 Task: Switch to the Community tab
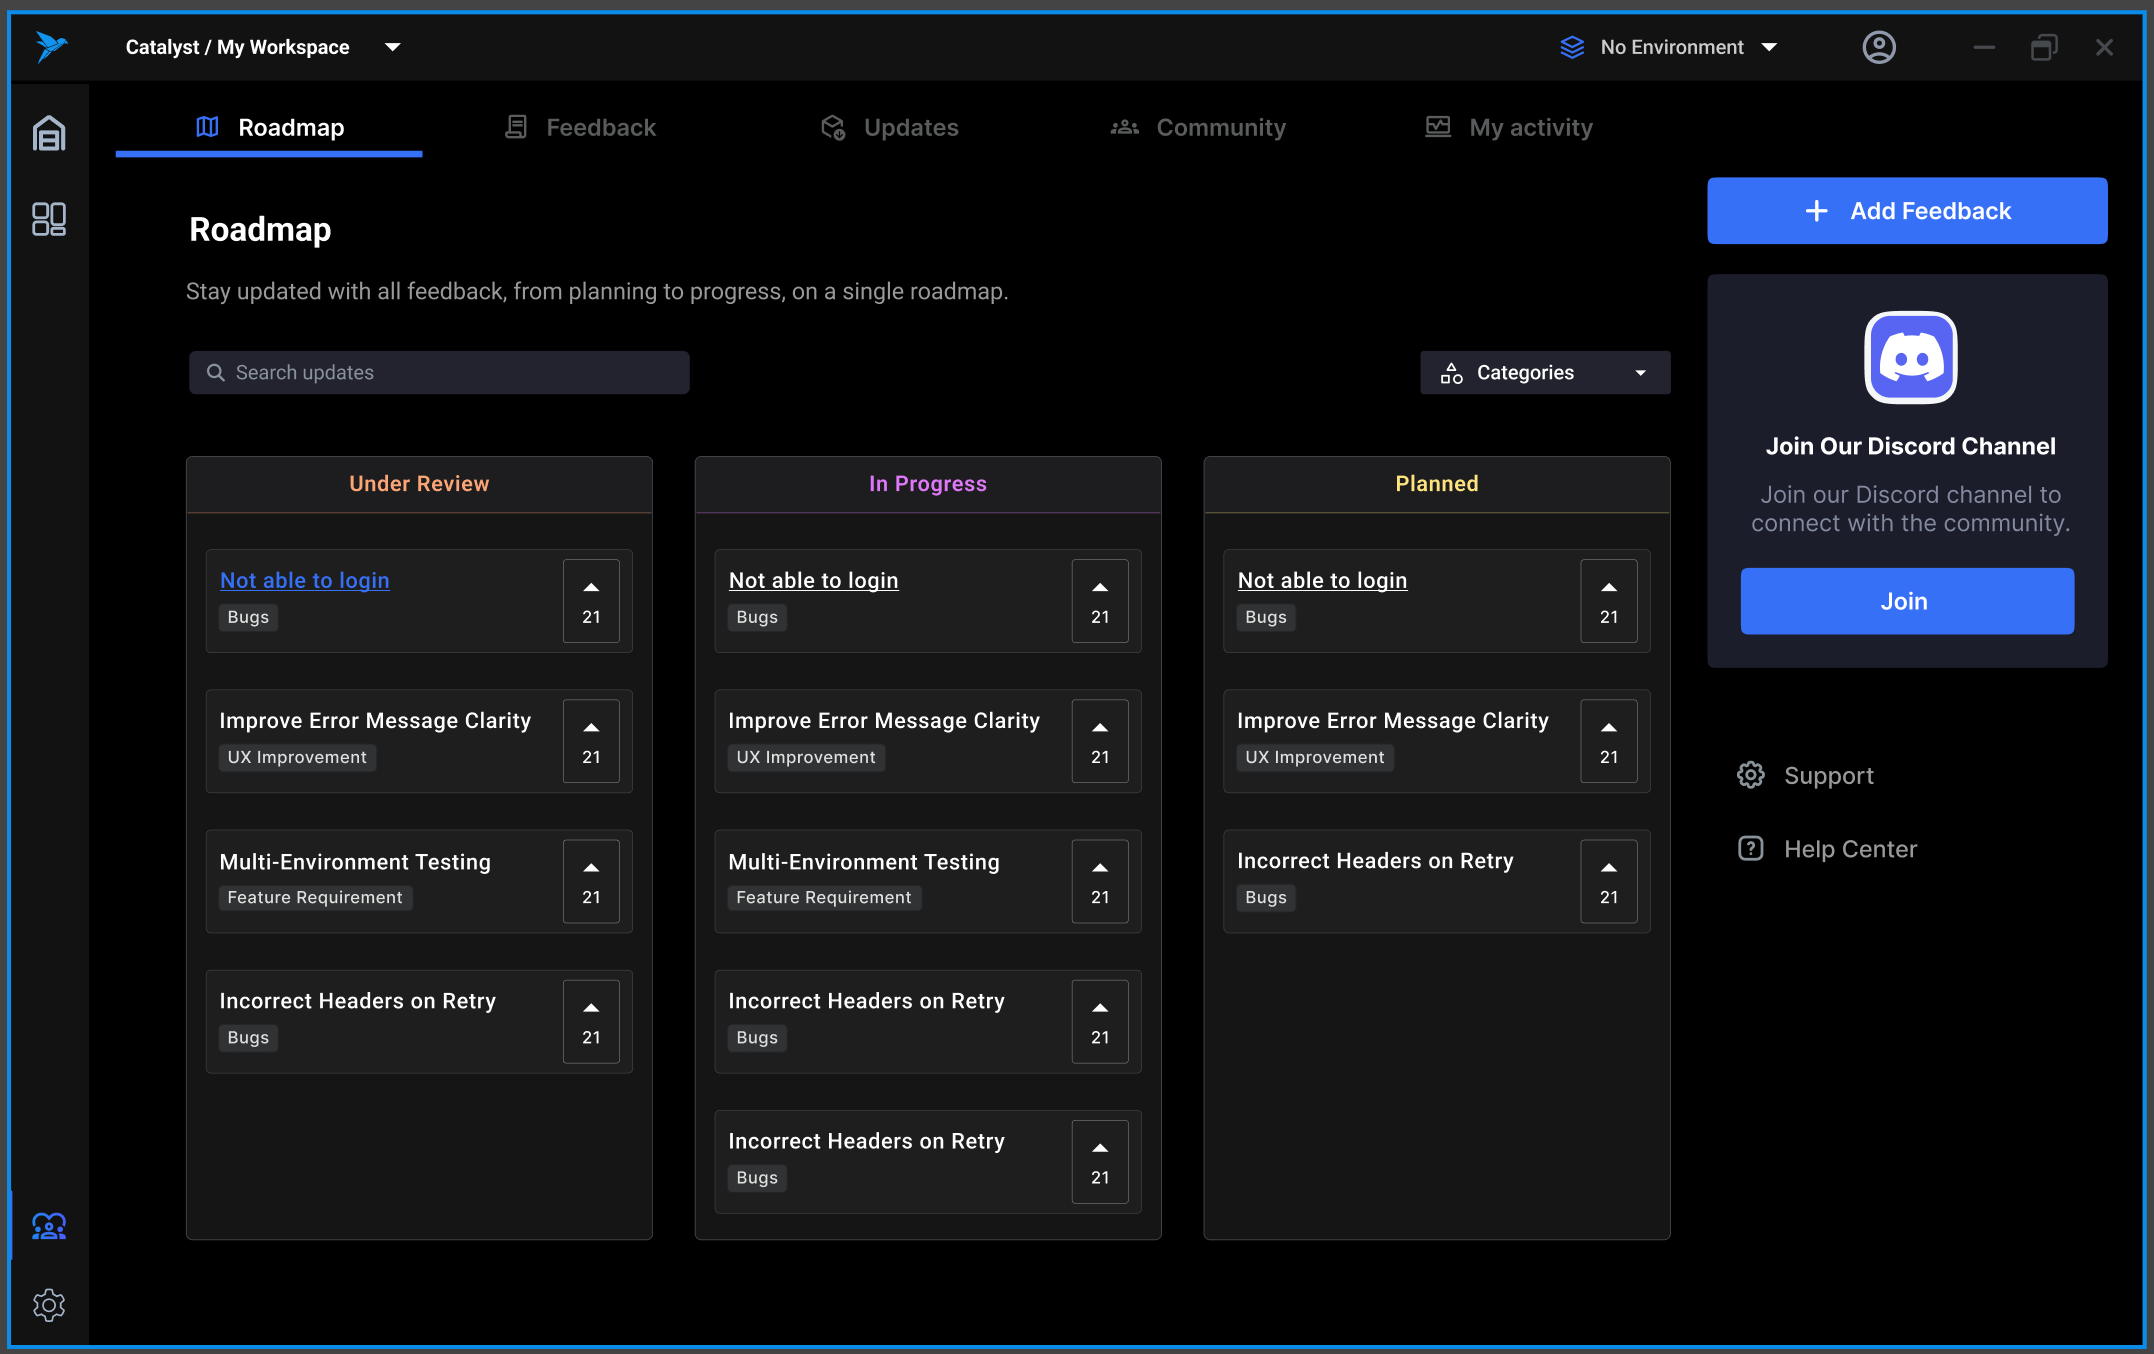coord(1198,127)
